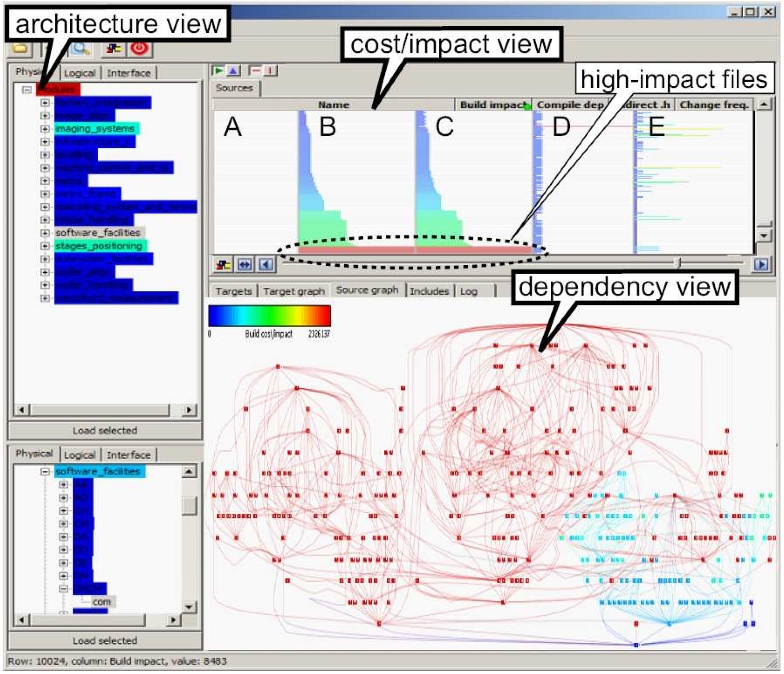This screenshot has height=674, width=784.
Task: Click the red minus icon above Sources
Action: (x=255, y=71)
